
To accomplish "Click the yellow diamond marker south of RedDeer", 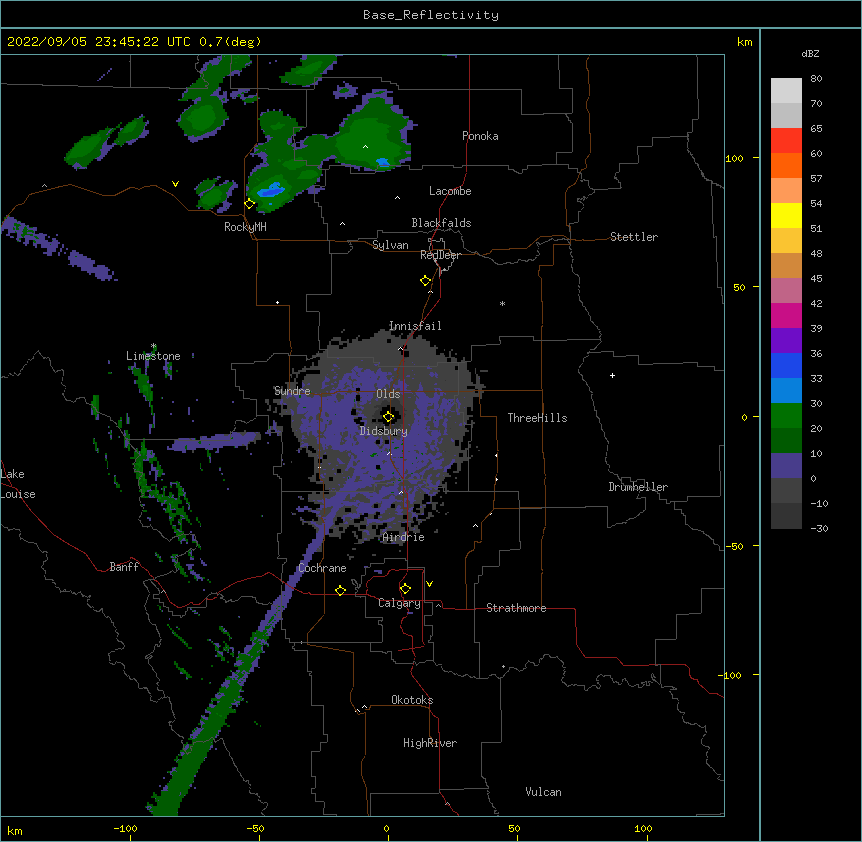I will [x=426, y=281].
